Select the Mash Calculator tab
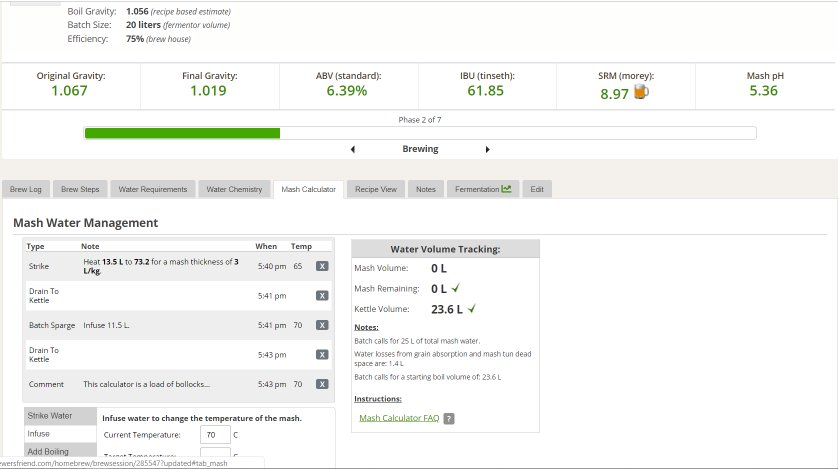Image resolution: width=838 pixels, height=469 pixels. point(308,189)
